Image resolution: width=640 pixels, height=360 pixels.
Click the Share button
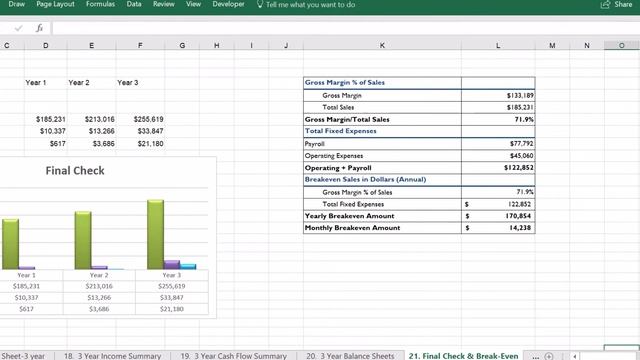[617, 4]
